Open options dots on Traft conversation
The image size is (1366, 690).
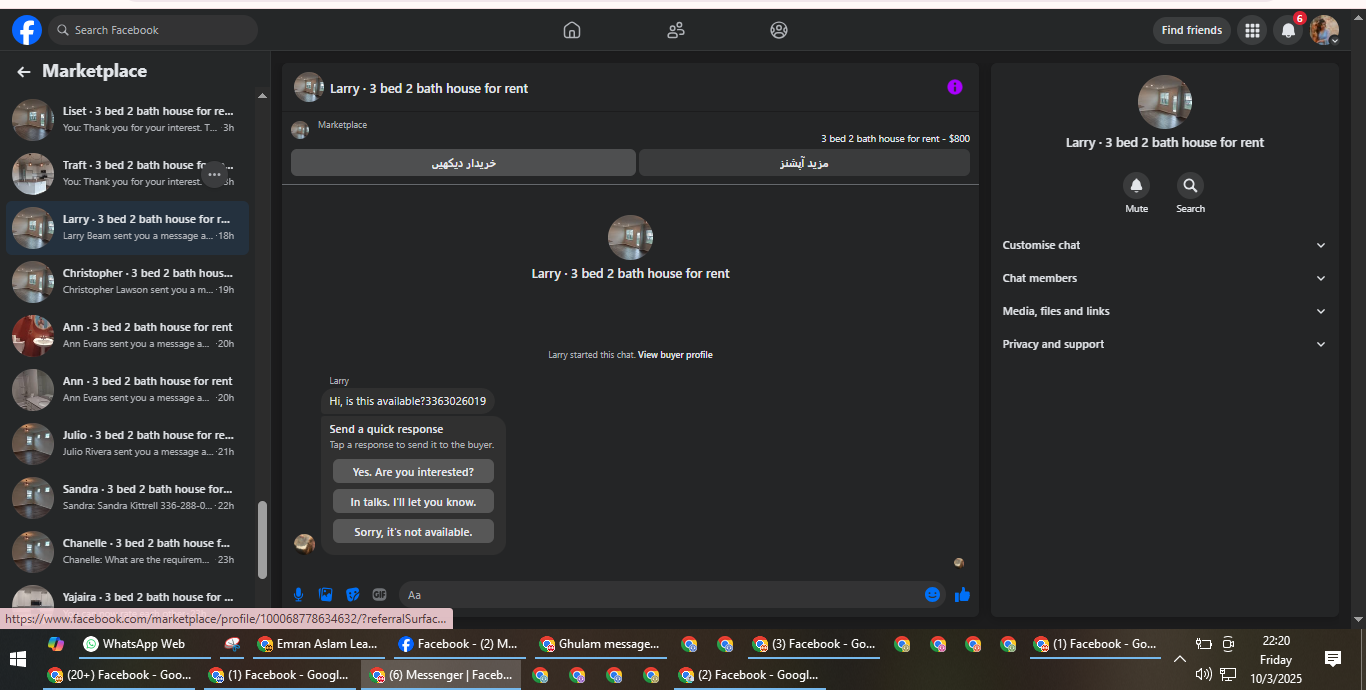point(214,174)
